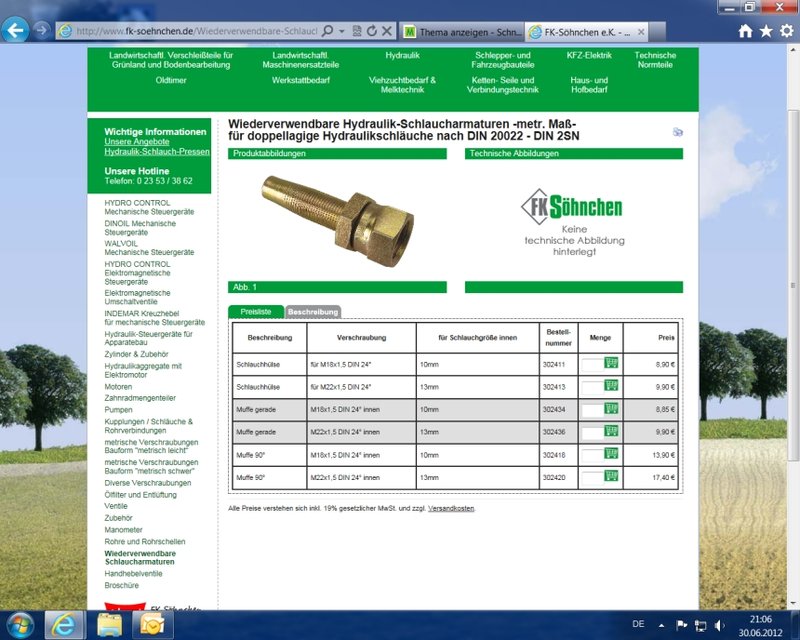The image size is (800, 640).
Task: Expand address bar dropdown arrow
Action: click(342, 32)
